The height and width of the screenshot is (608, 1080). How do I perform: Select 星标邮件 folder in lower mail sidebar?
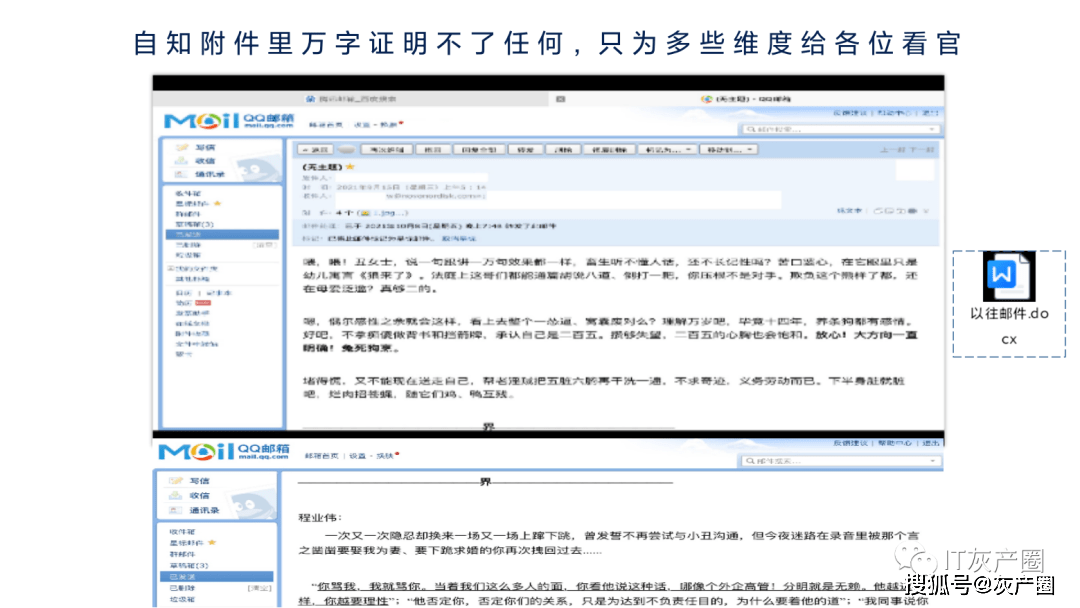click(186, 543)
